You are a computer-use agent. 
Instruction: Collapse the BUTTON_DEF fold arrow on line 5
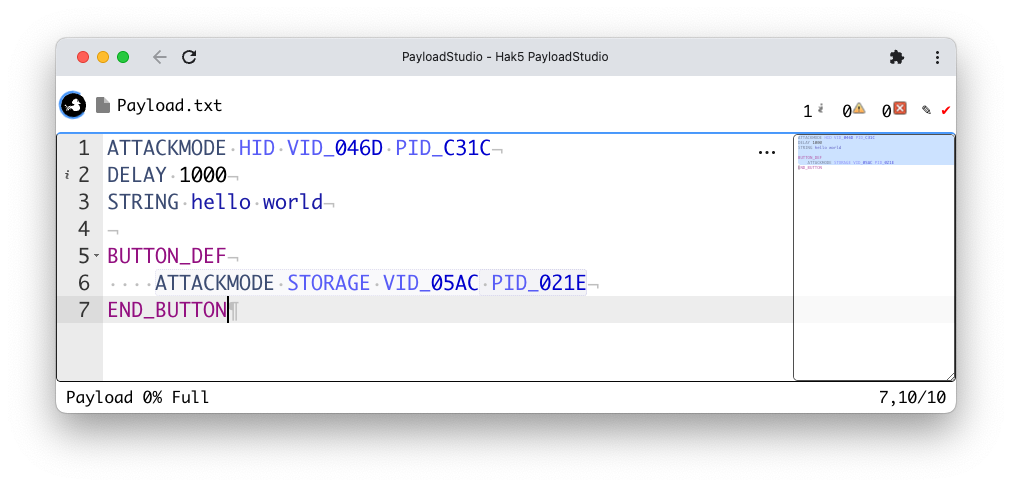point(96,256)
